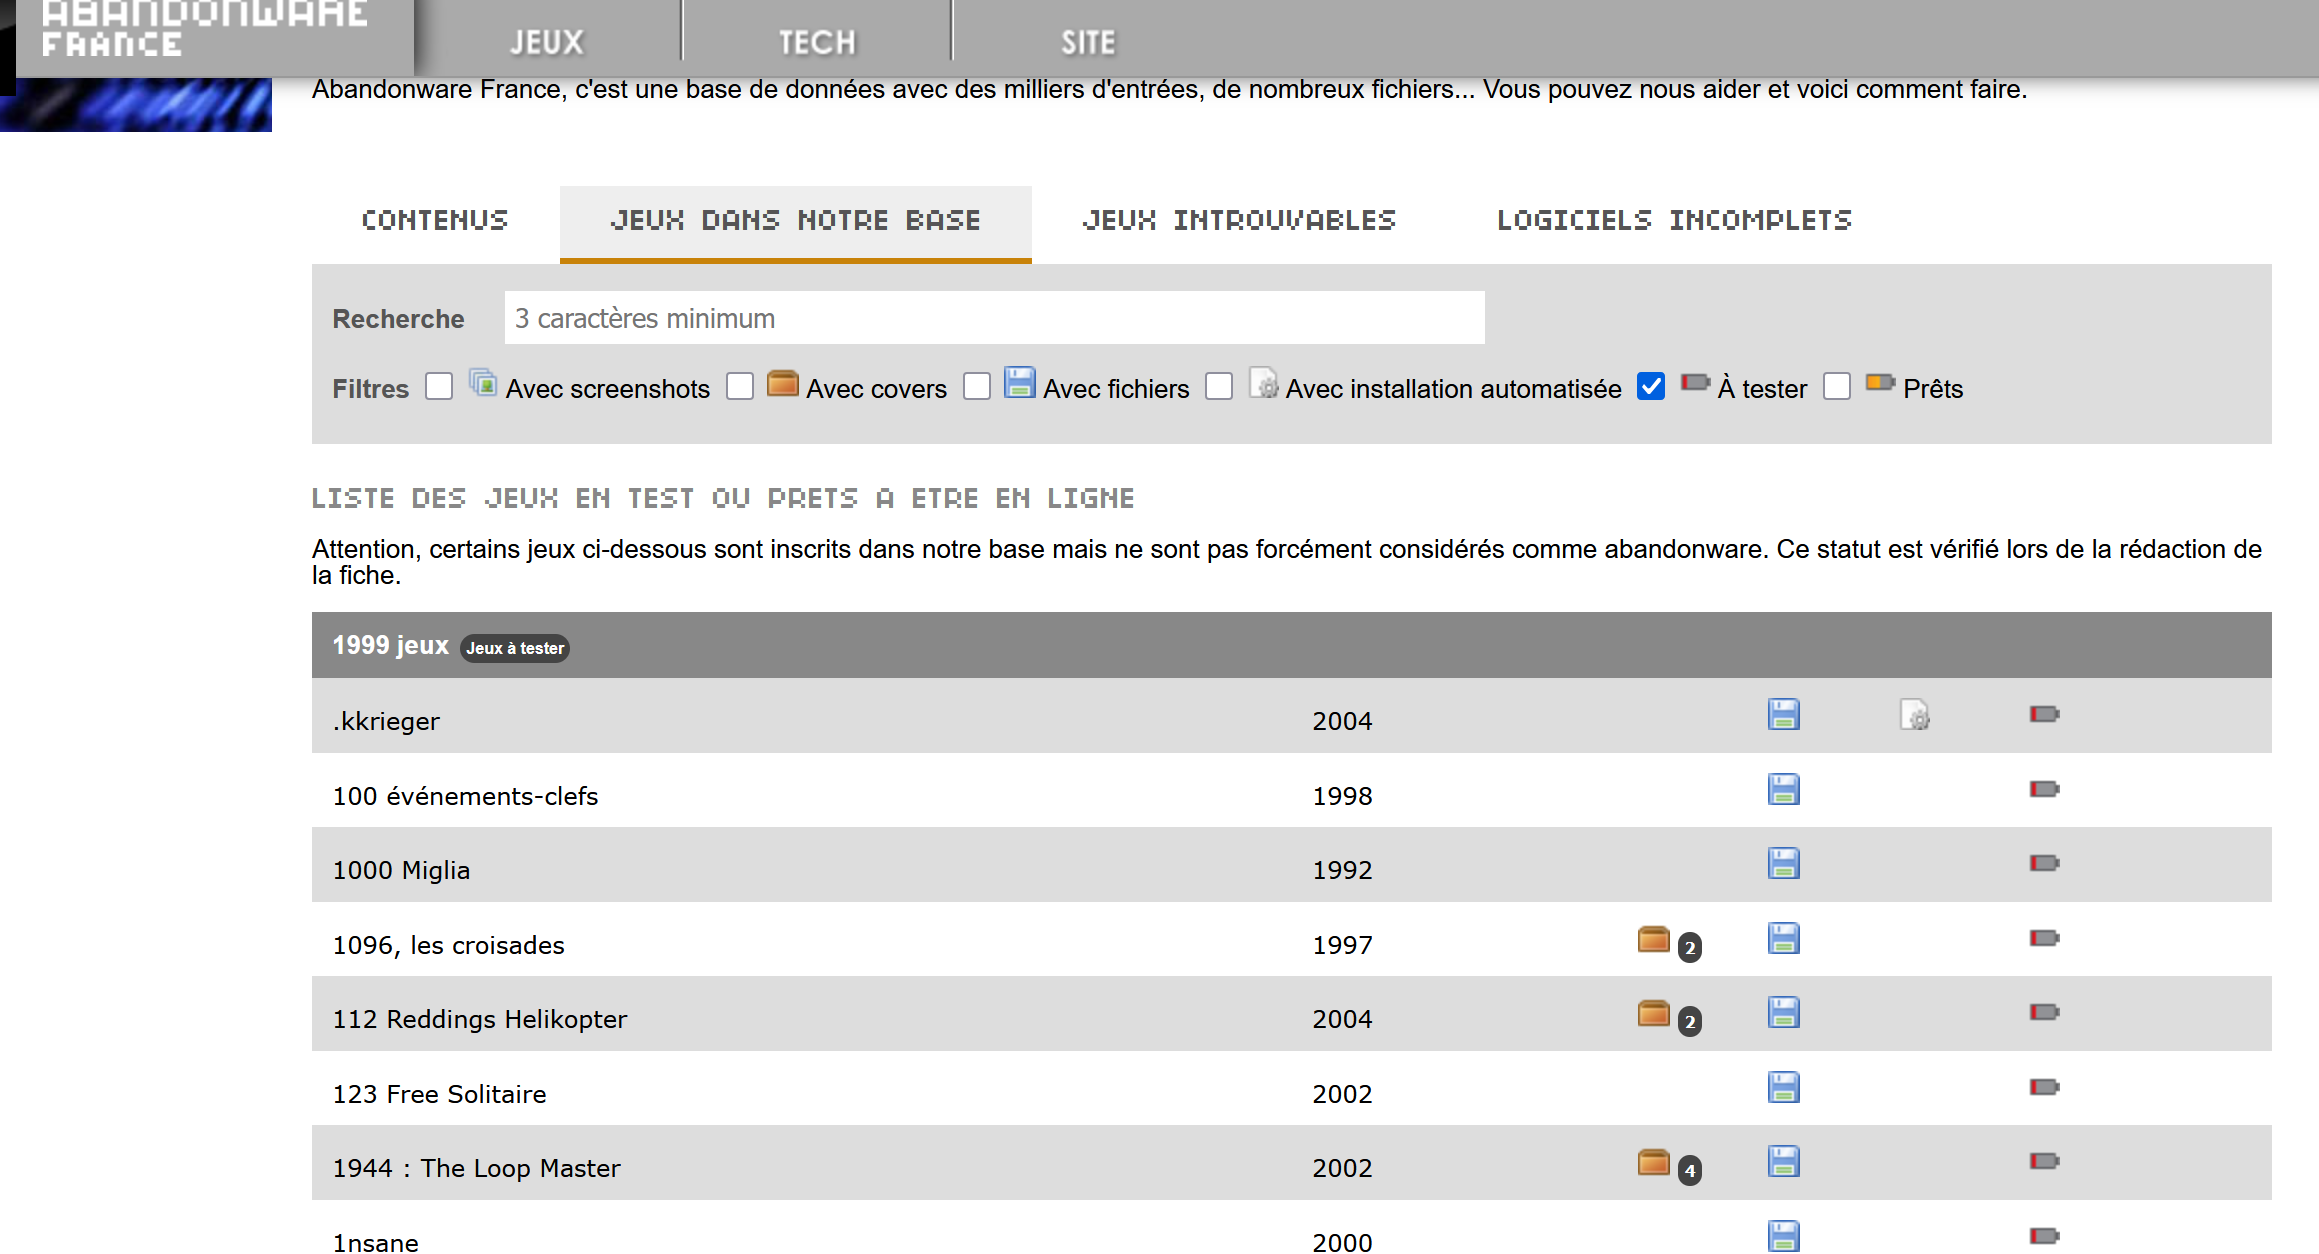The width and height of the screenshot is (2319, 1254).
Task: Click the to-test status icon for 100 événements-clefs
Action: pos(2044,789)
